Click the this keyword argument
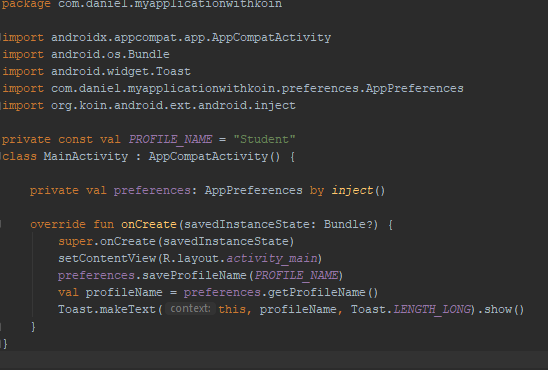The image size is (548, 370). [232, 310]
